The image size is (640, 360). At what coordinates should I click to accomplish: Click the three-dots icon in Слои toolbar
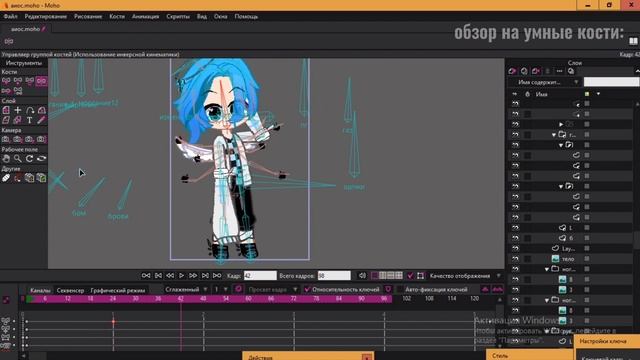559,71
